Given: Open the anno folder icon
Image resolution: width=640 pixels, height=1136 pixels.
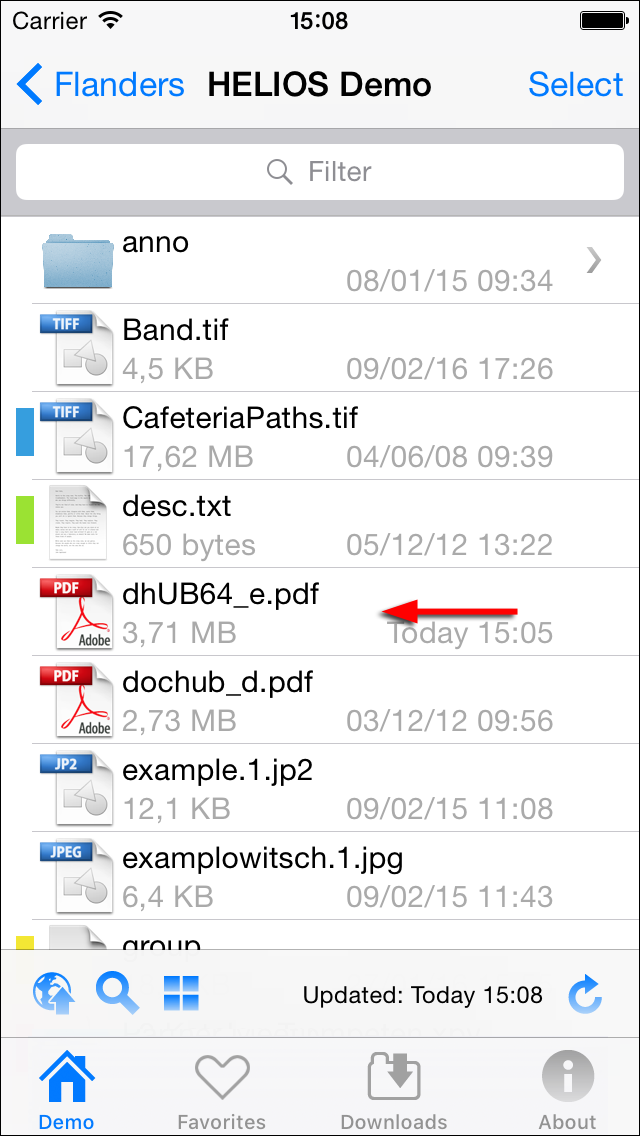Looking at the screenshot, I should pyautogui.click(x=77, y=260).
